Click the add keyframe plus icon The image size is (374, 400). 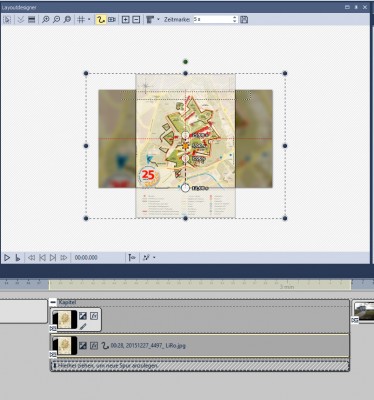click(125, 20)
